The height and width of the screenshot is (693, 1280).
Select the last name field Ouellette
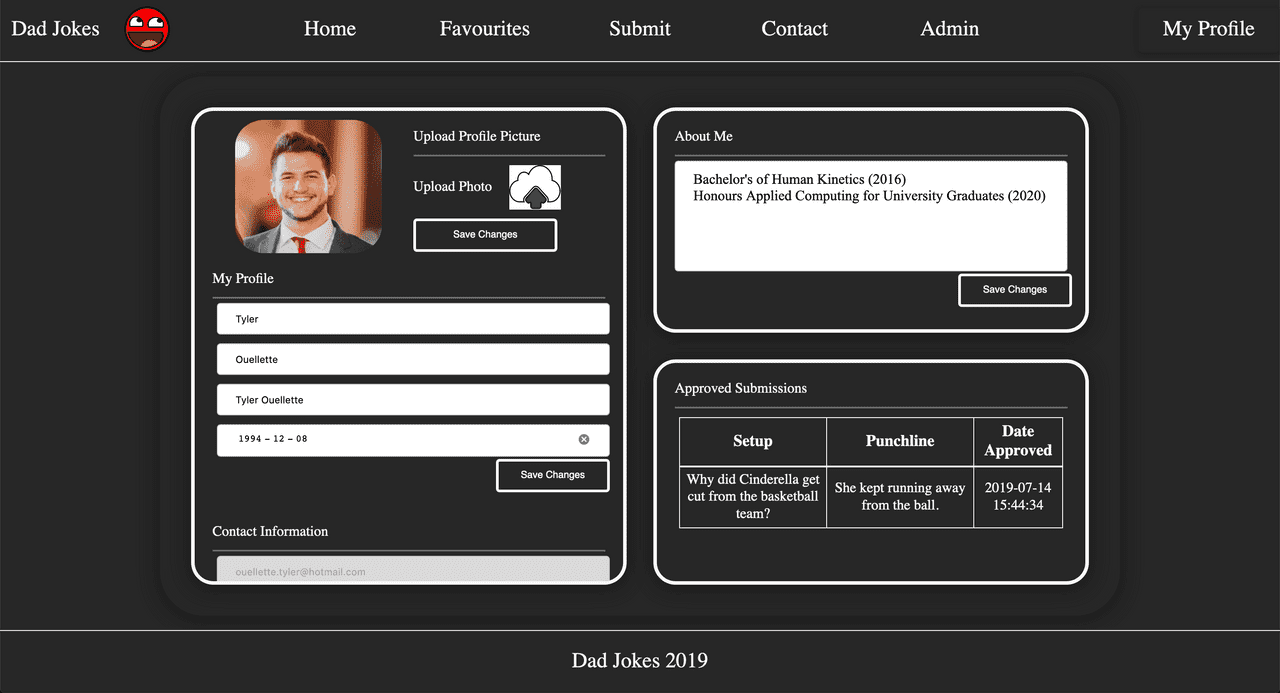[412, 359]
